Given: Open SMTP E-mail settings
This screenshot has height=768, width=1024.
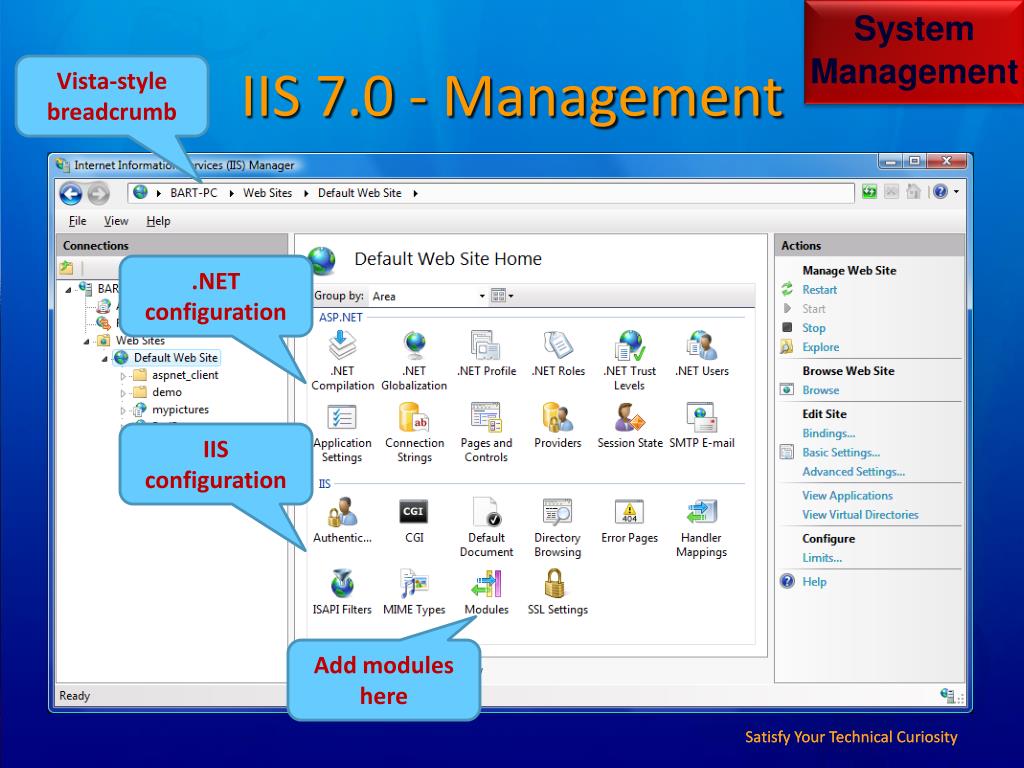Looking at the screenshot, I should (x=701, y=426).
